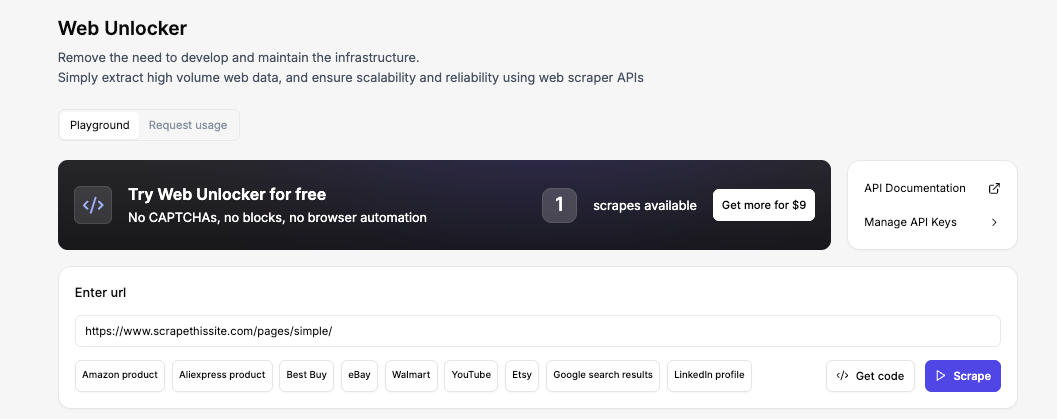1057x419 pixels.
Task: Select the Google search results preset
Action: click(603, 375)
